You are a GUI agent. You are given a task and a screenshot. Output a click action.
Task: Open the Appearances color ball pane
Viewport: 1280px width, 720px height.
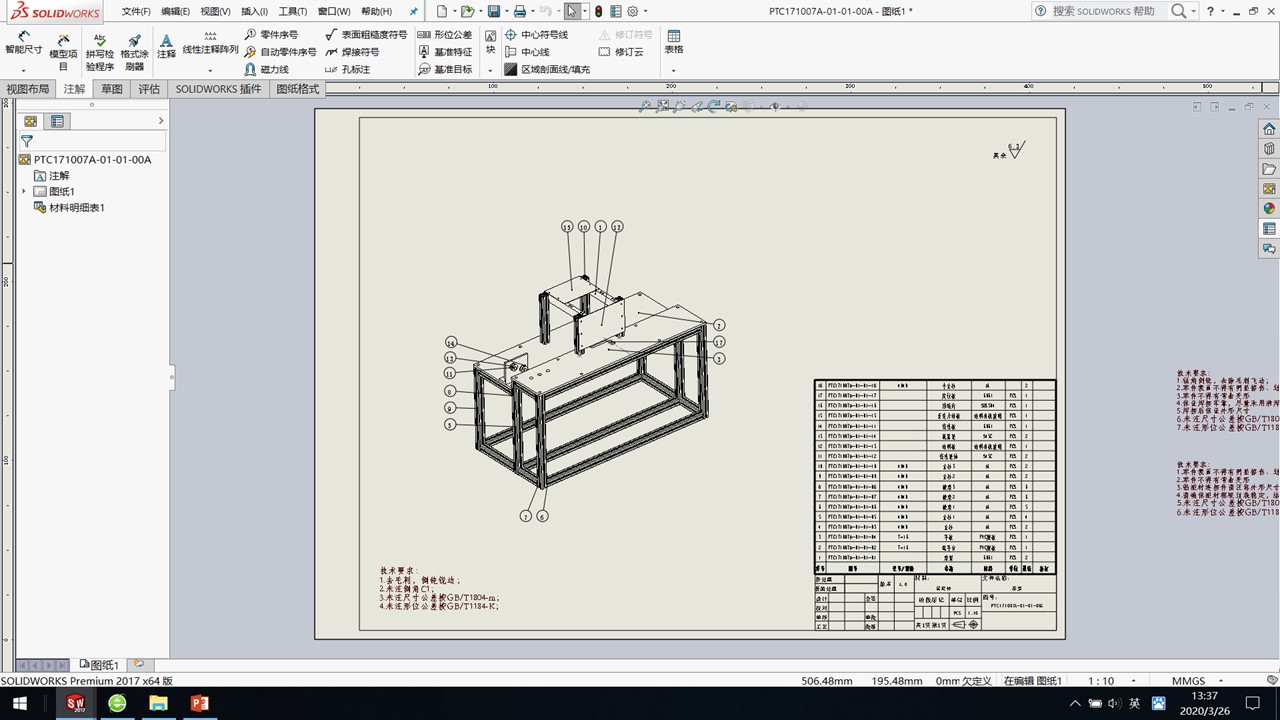1269,209
